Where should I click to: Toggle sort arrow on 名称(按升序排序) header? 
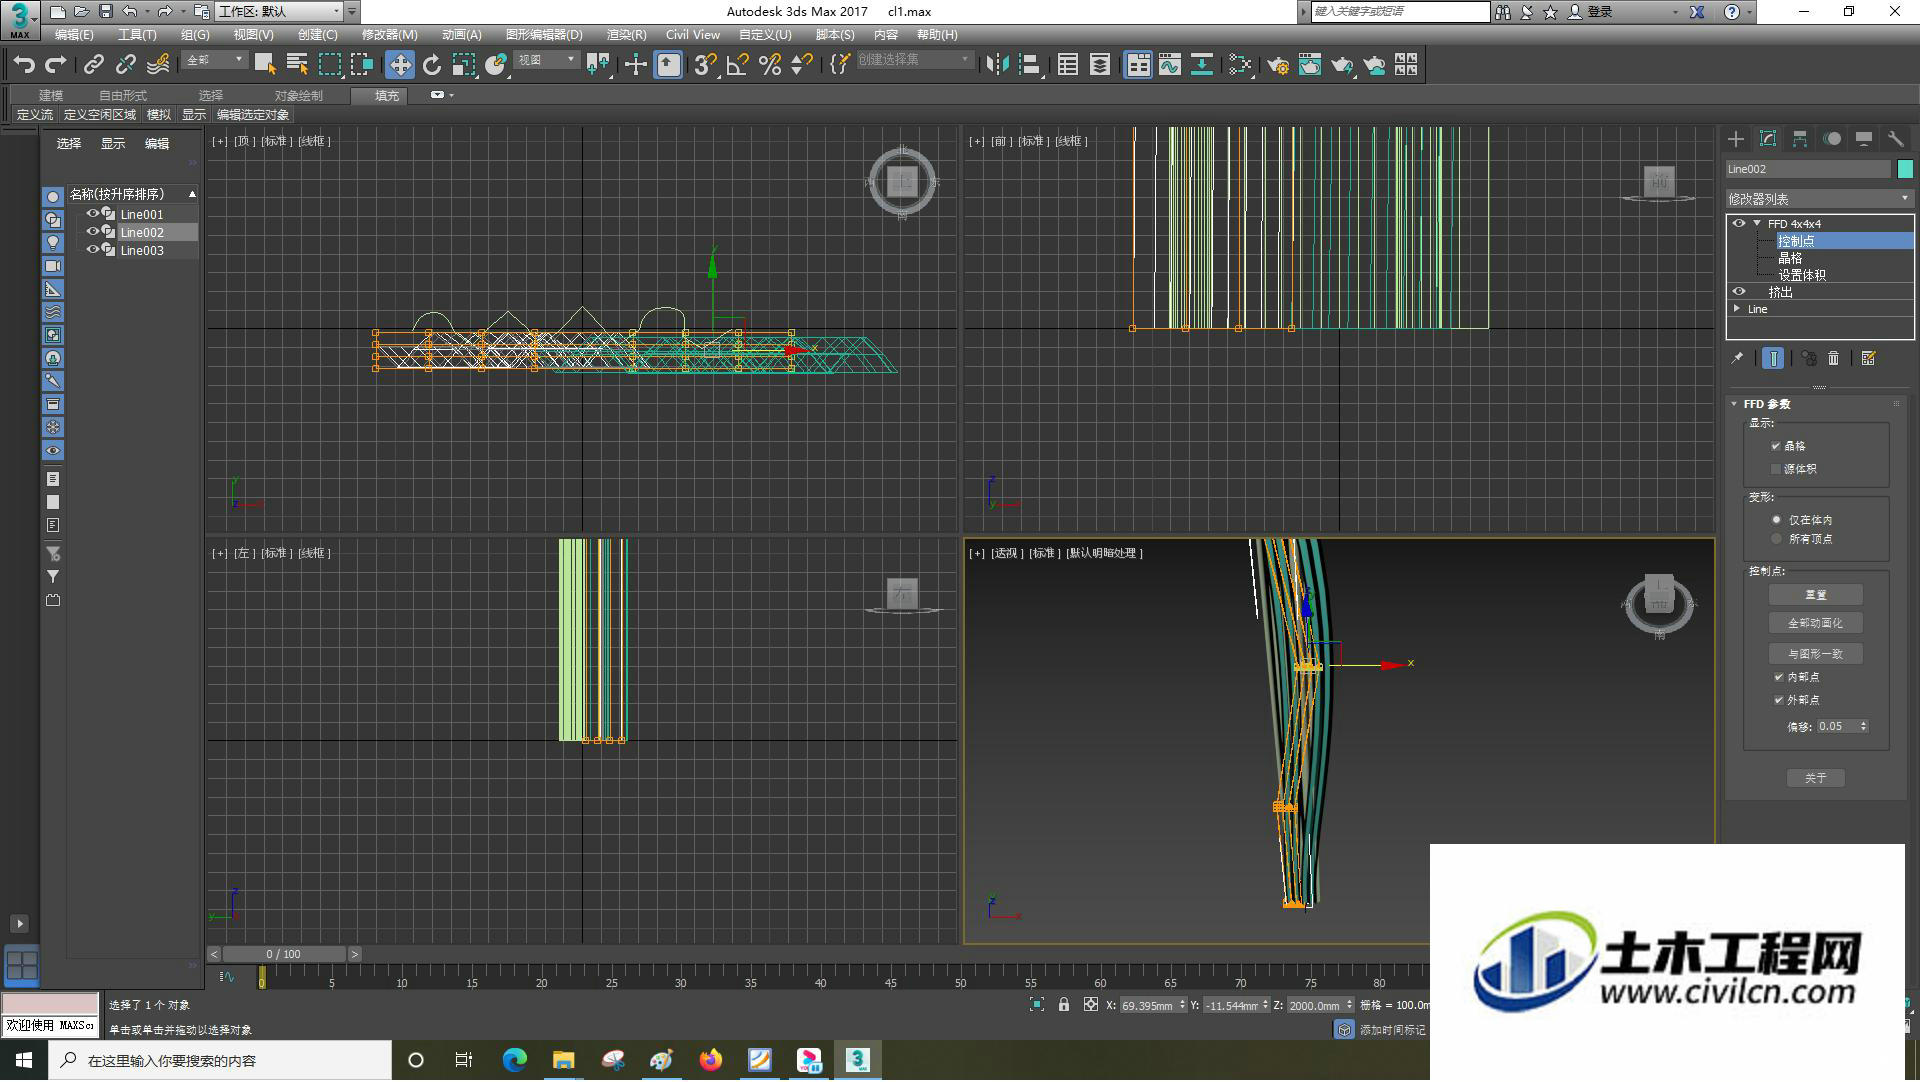click(192, 194)
